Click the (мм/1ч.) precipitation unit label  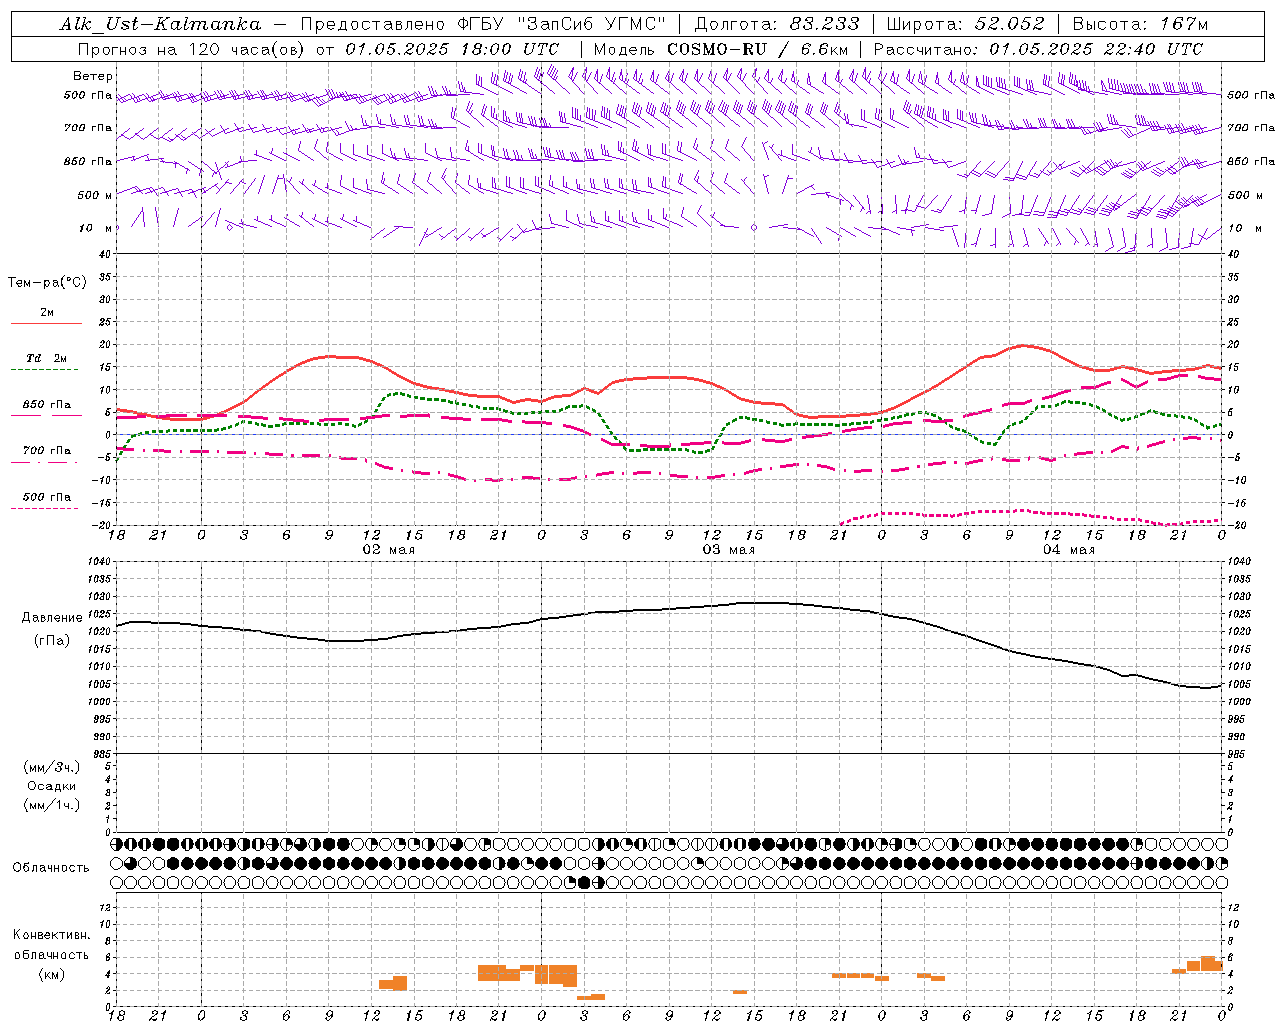[52, 805]
